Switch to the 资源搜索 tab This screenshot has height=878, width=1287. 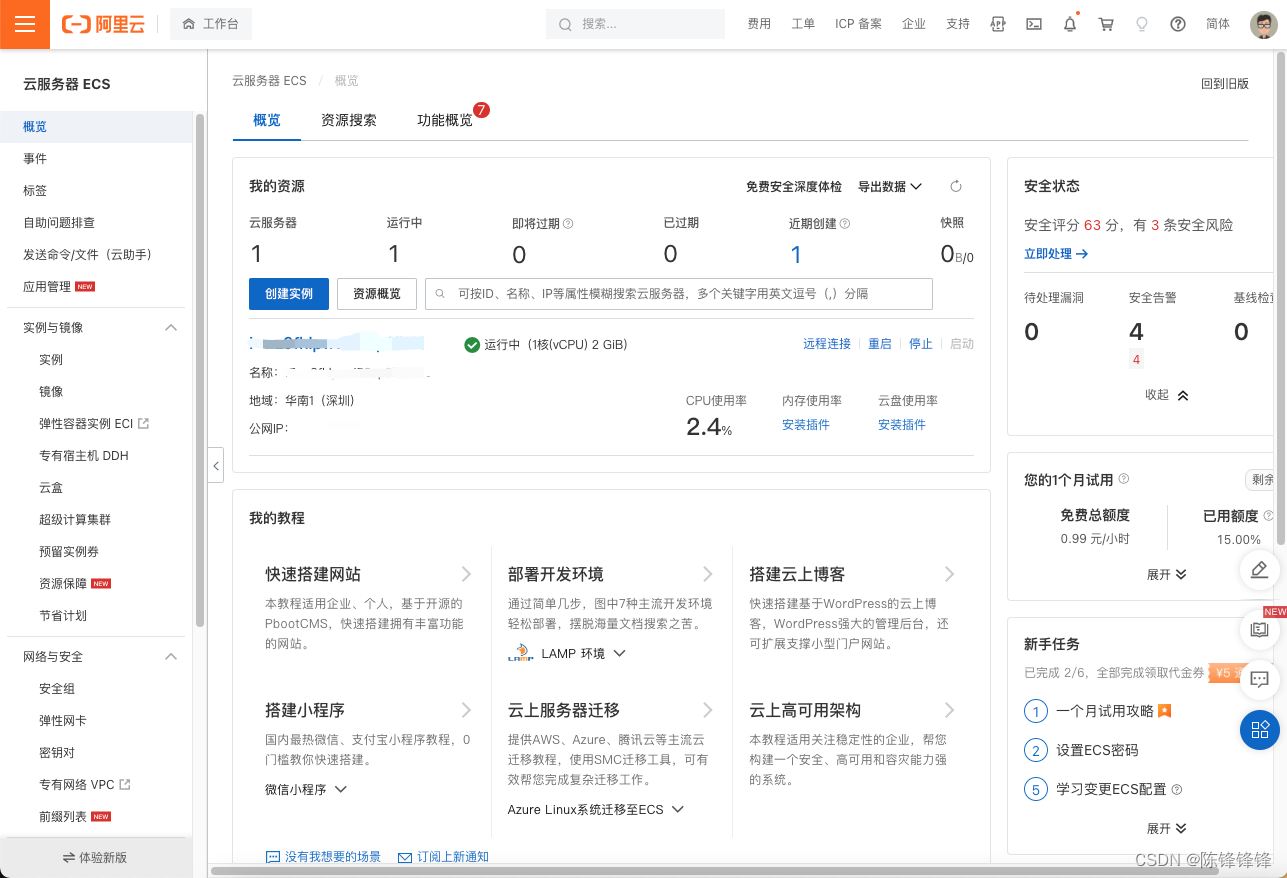(x=348, y=119)
